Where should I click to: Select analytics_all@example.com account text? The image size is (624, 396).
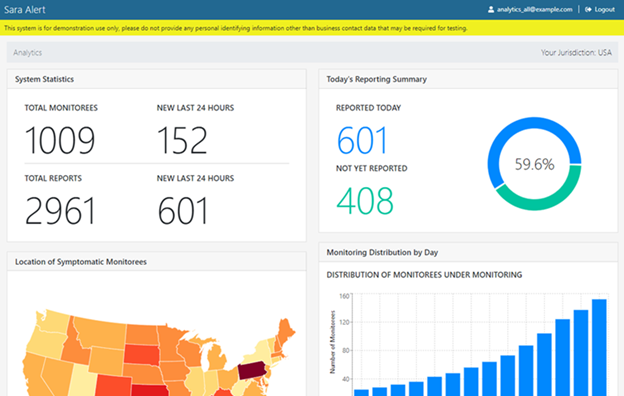[534, 9]
